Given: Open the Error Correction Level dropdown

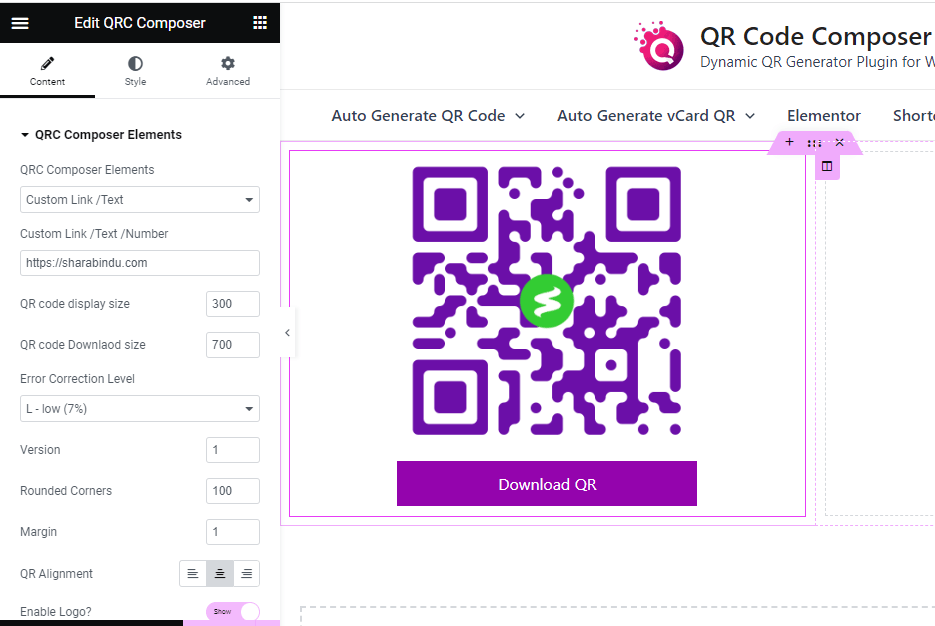Looking at the screenshot, I should pos(139,408).
